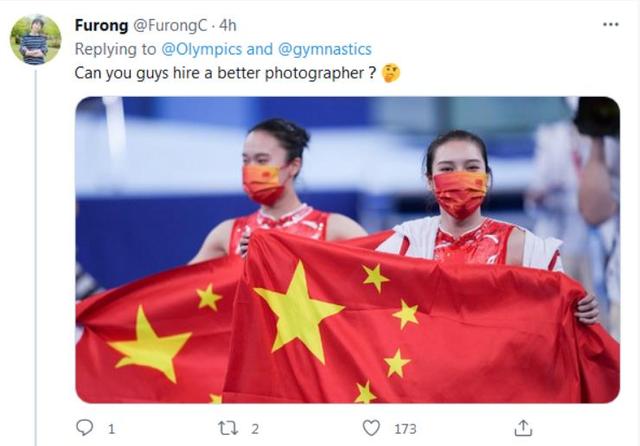Open the 4h timestamp permalink

coord(227,25)
